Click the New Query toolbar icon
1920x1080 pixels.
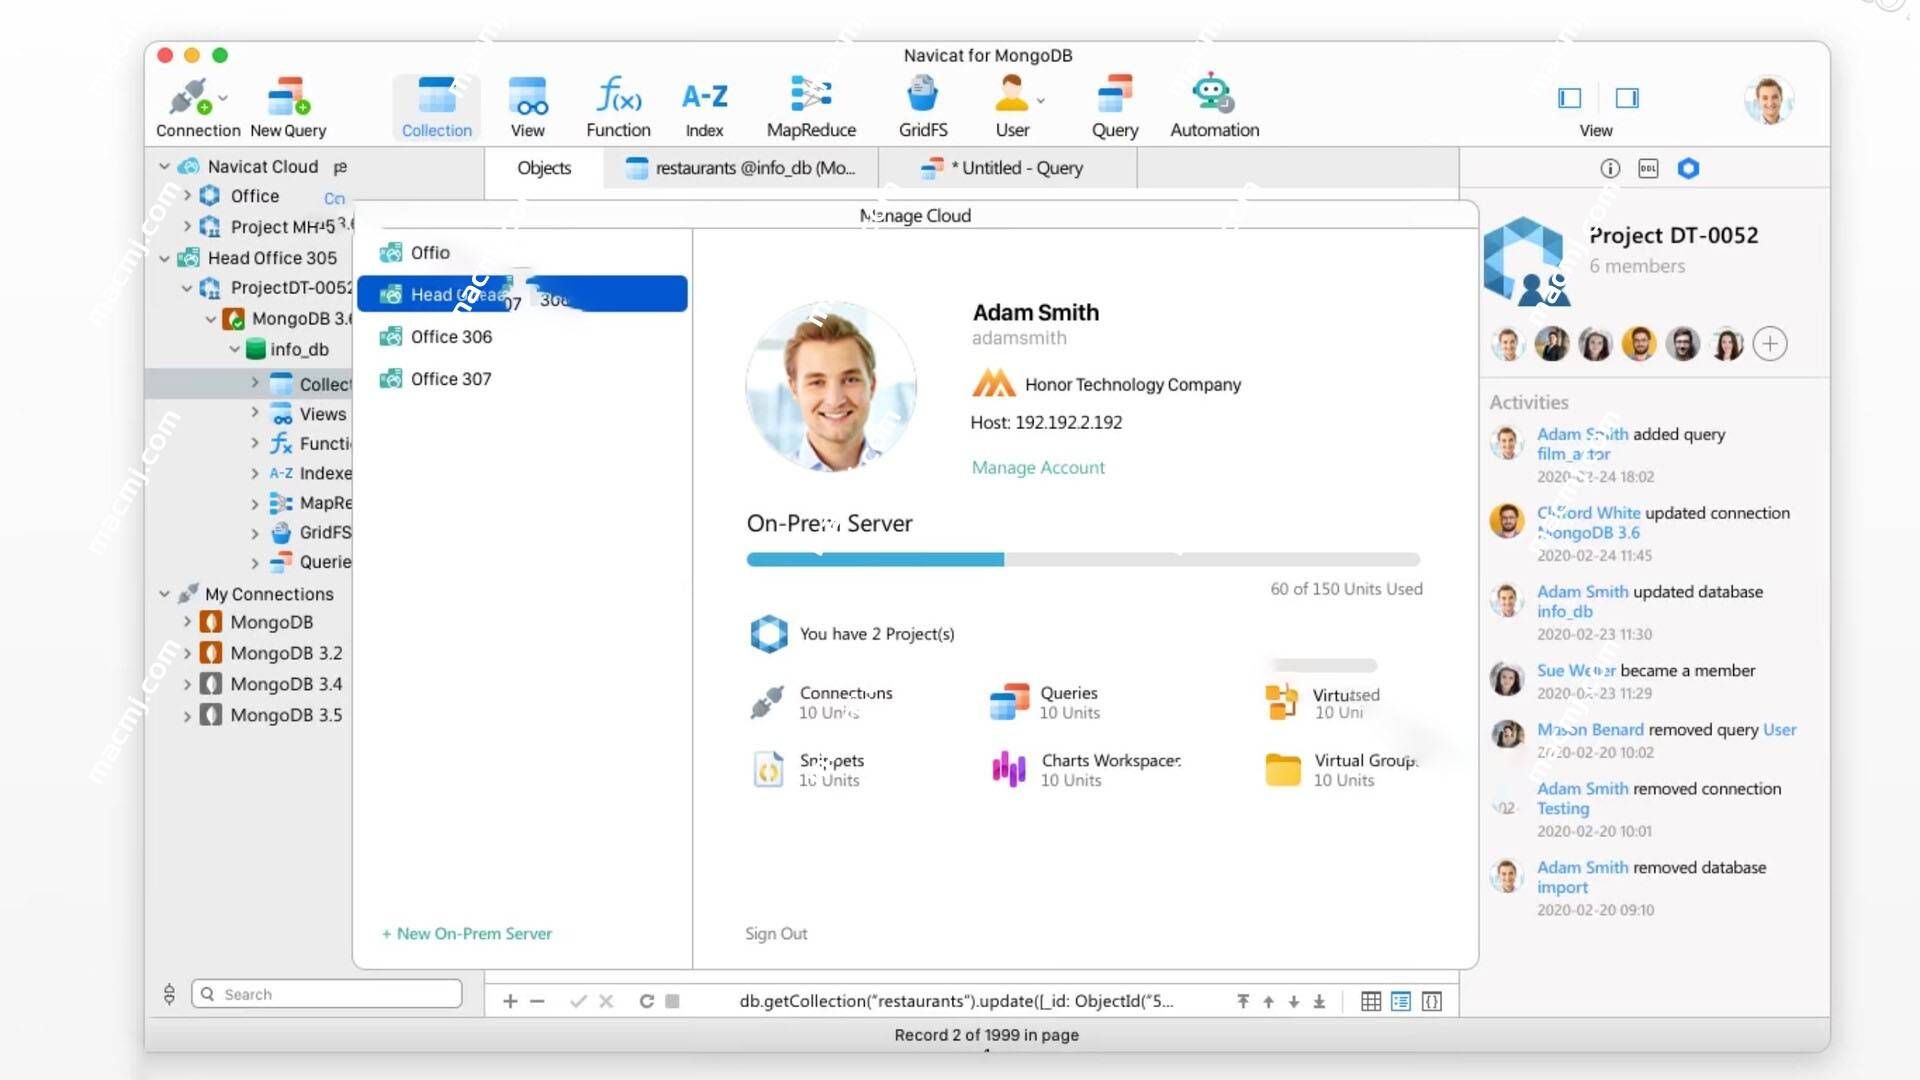(x=288, y=97)
